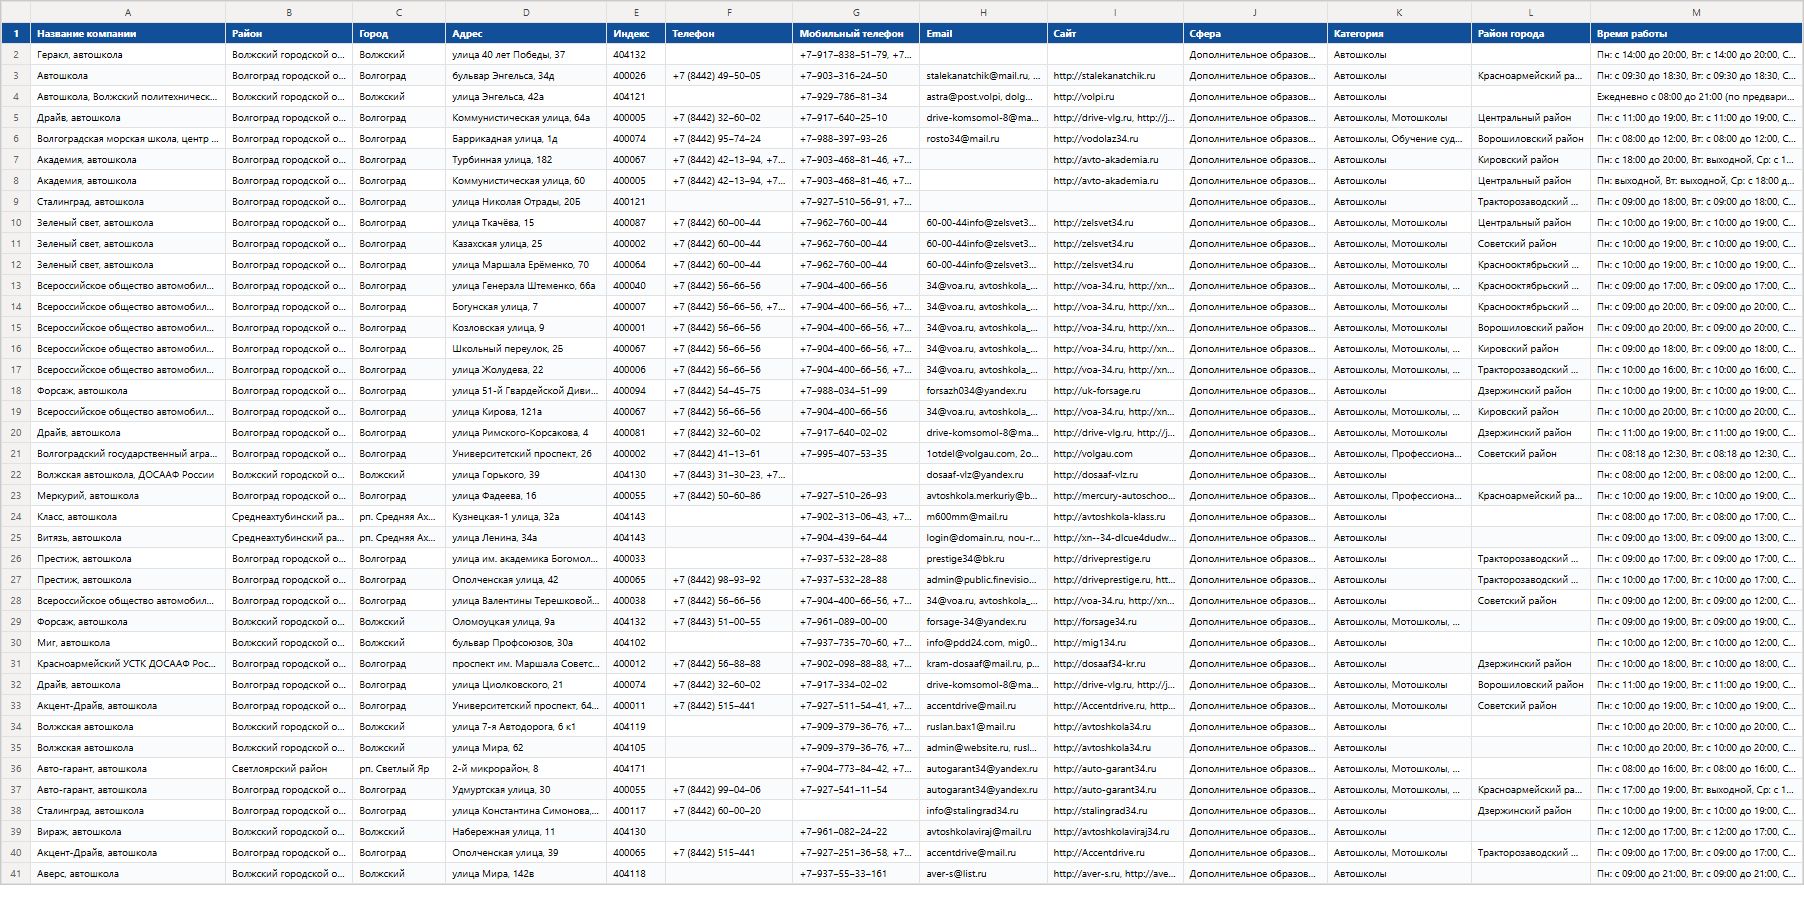Select the 'info@stalingrad34.ru' cell
The height and width of the screenshot is (902, 1804).
(983, 811)
